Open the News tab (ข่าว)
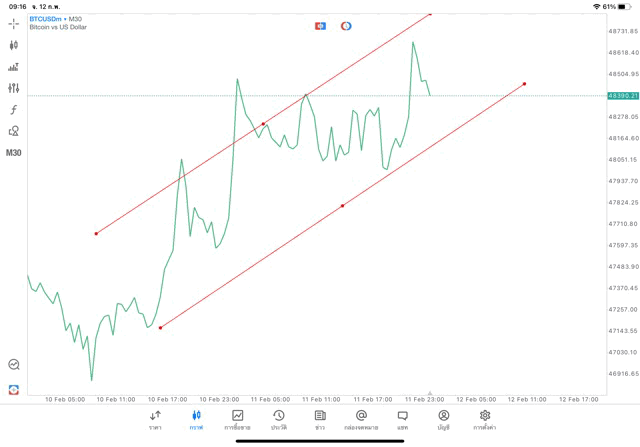Viewport: 640px width, 447px height. coord(320,419)
